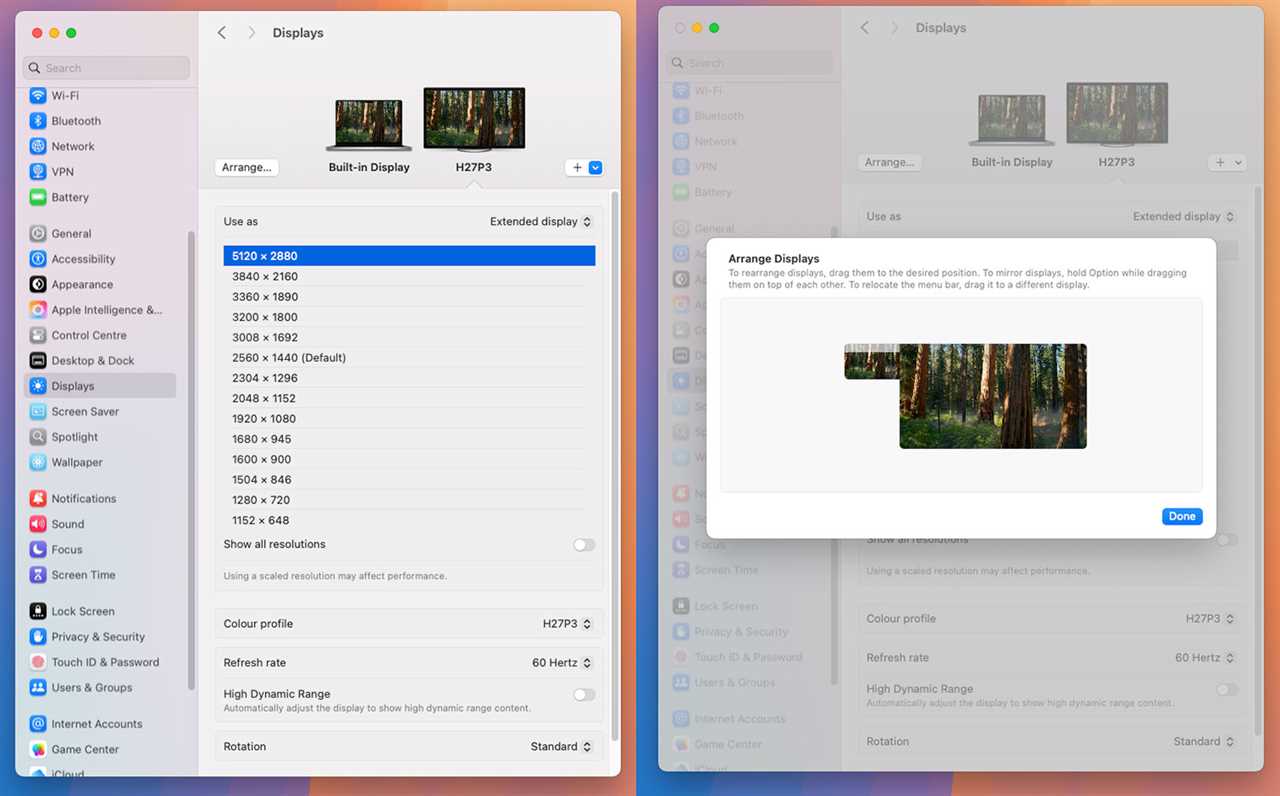1280x796 pixels.
Task: Enable High Dynamic Range
Action: click(583, 693)
